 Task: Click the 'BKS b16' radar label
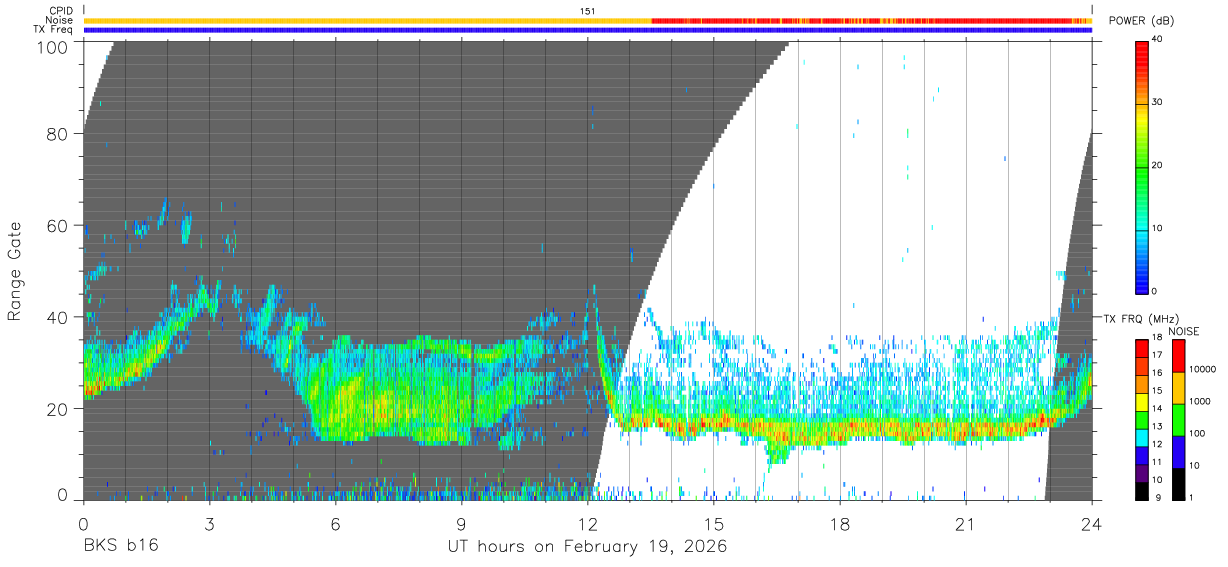tap(120, 546)
